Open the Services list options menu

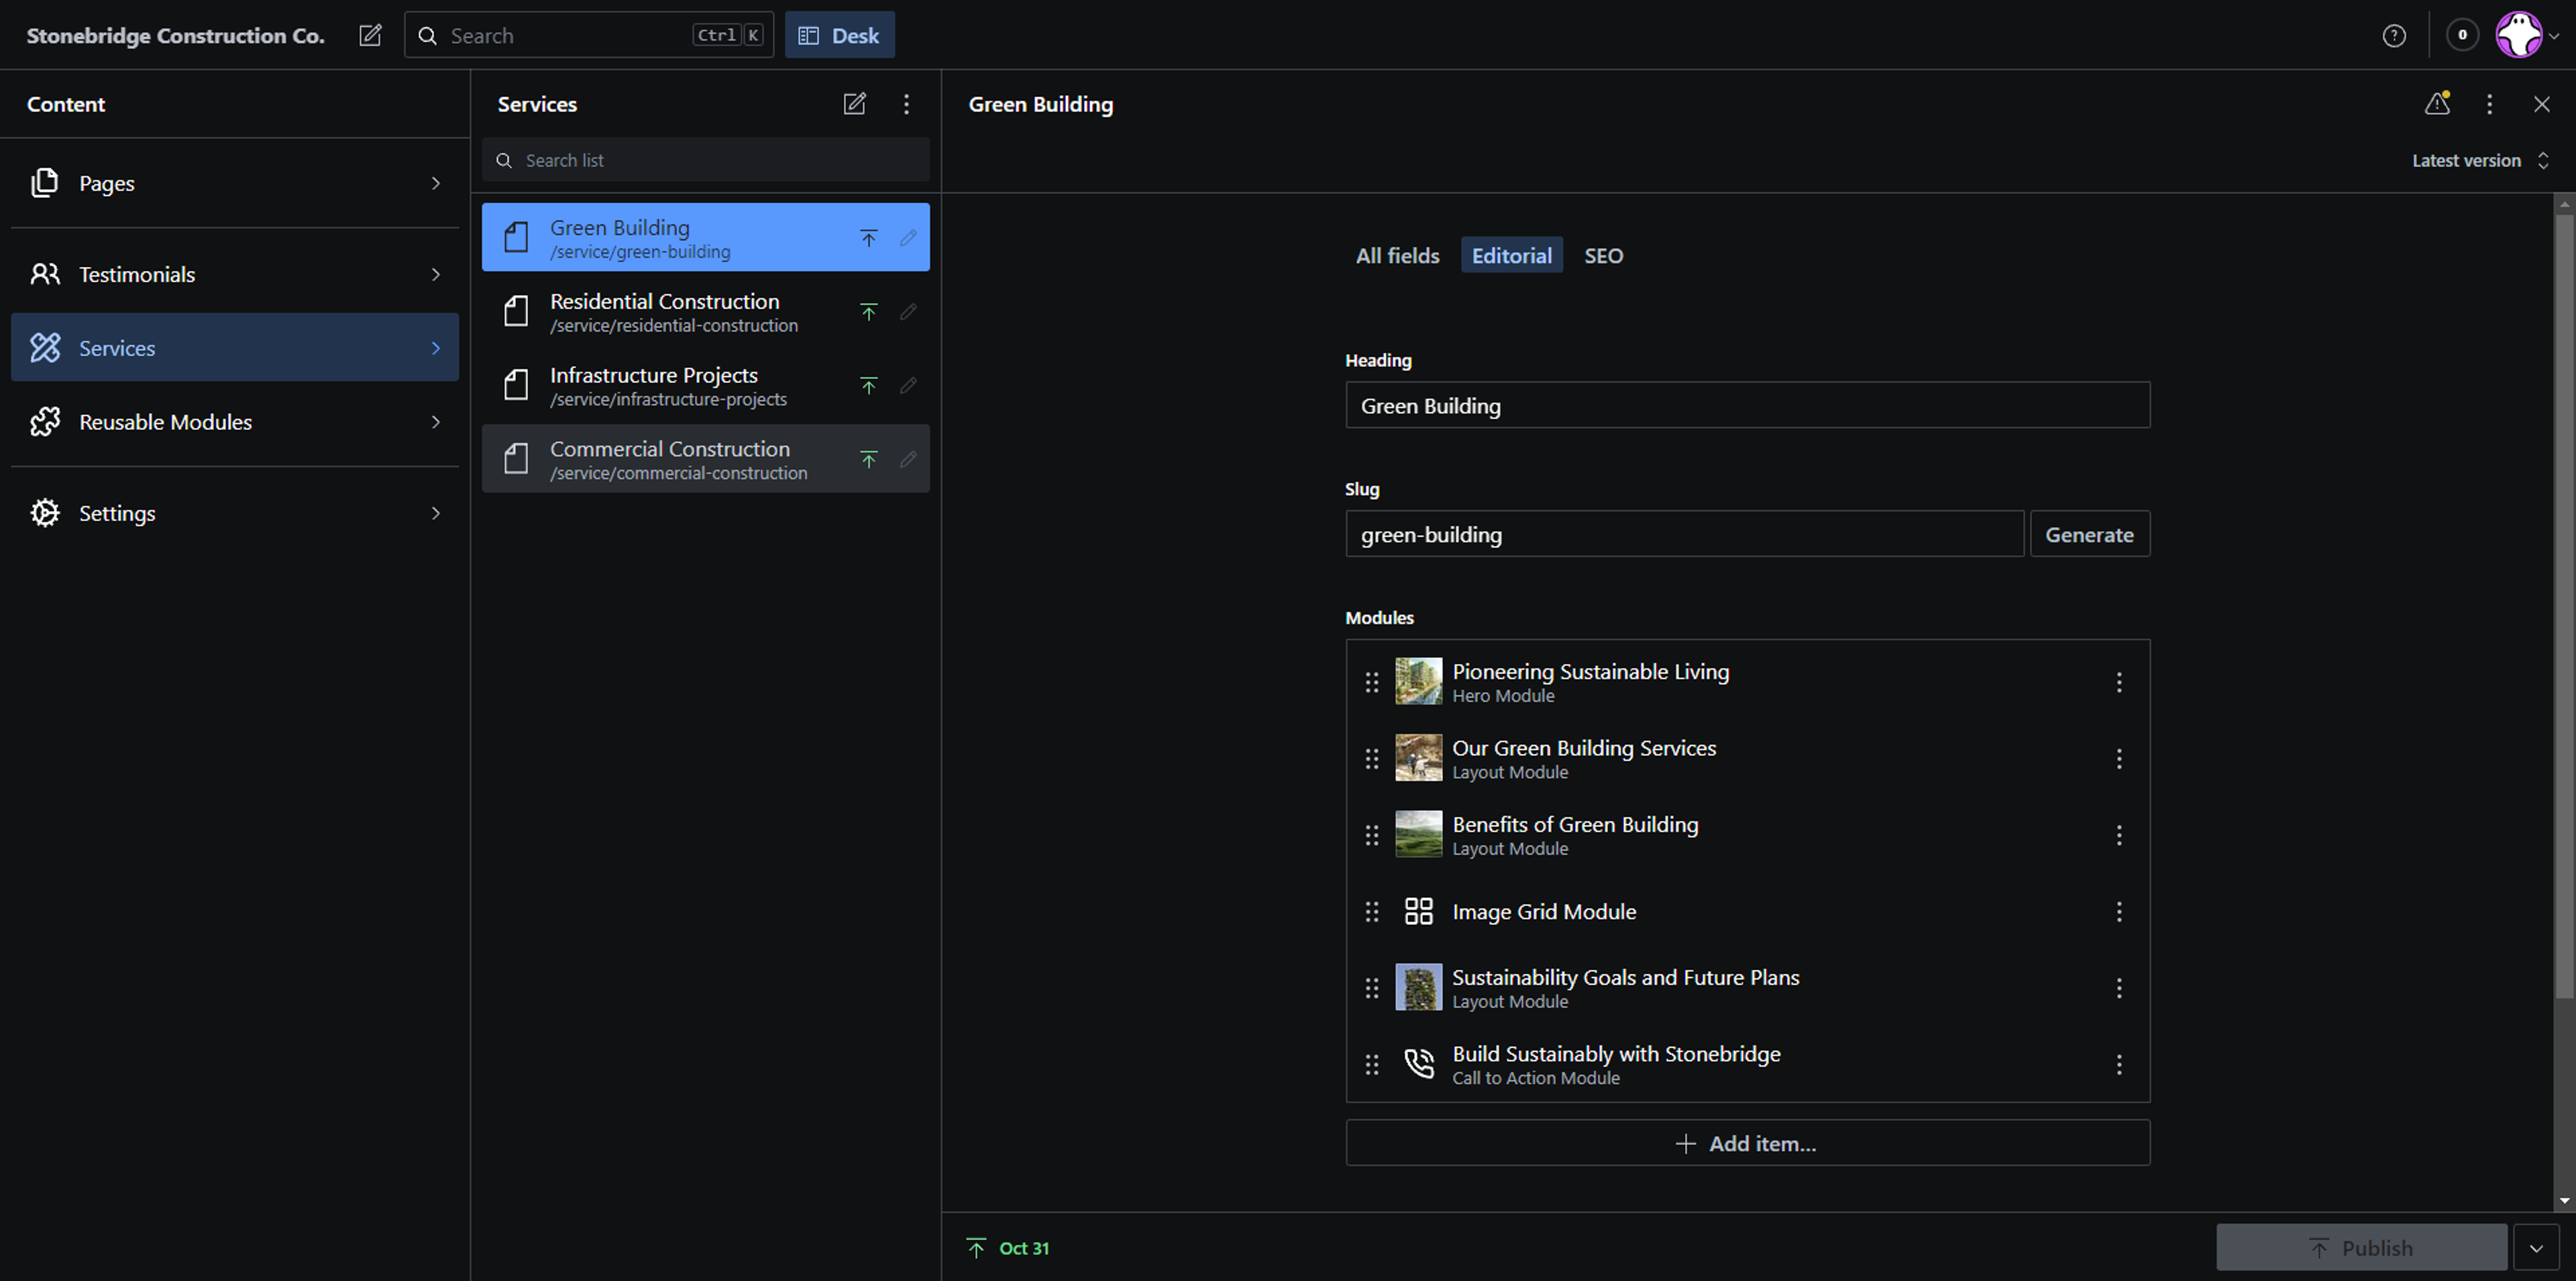tap(906, 104)
